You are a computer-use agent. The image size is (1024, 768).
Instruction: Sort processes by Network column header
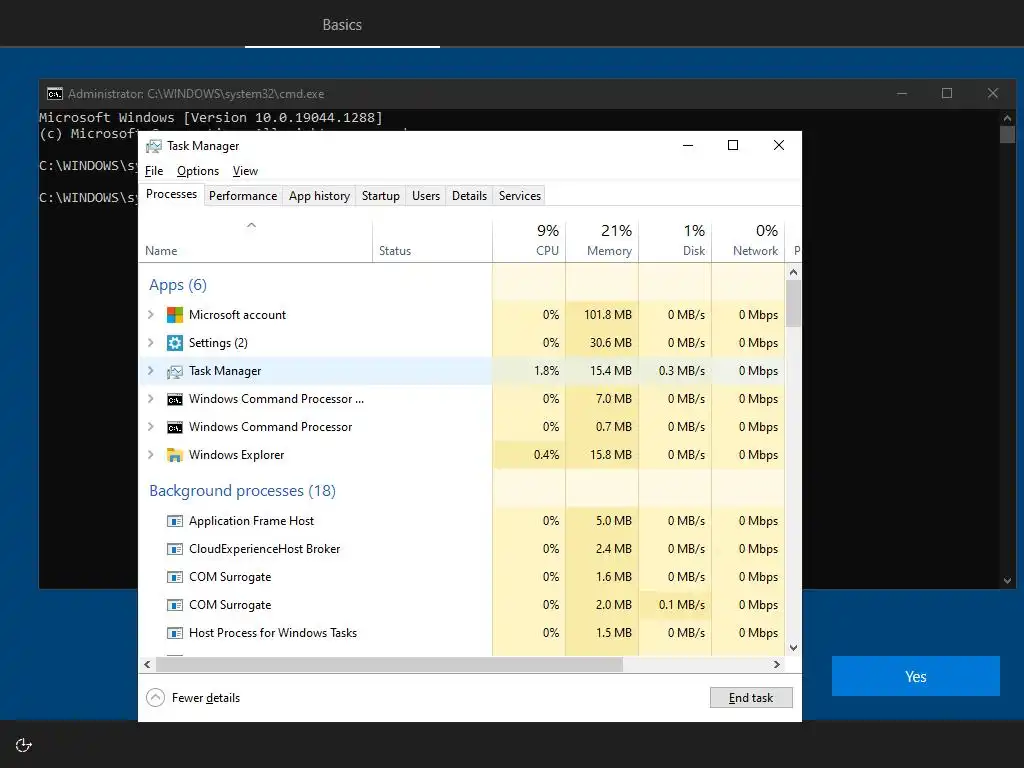point(748,240)
